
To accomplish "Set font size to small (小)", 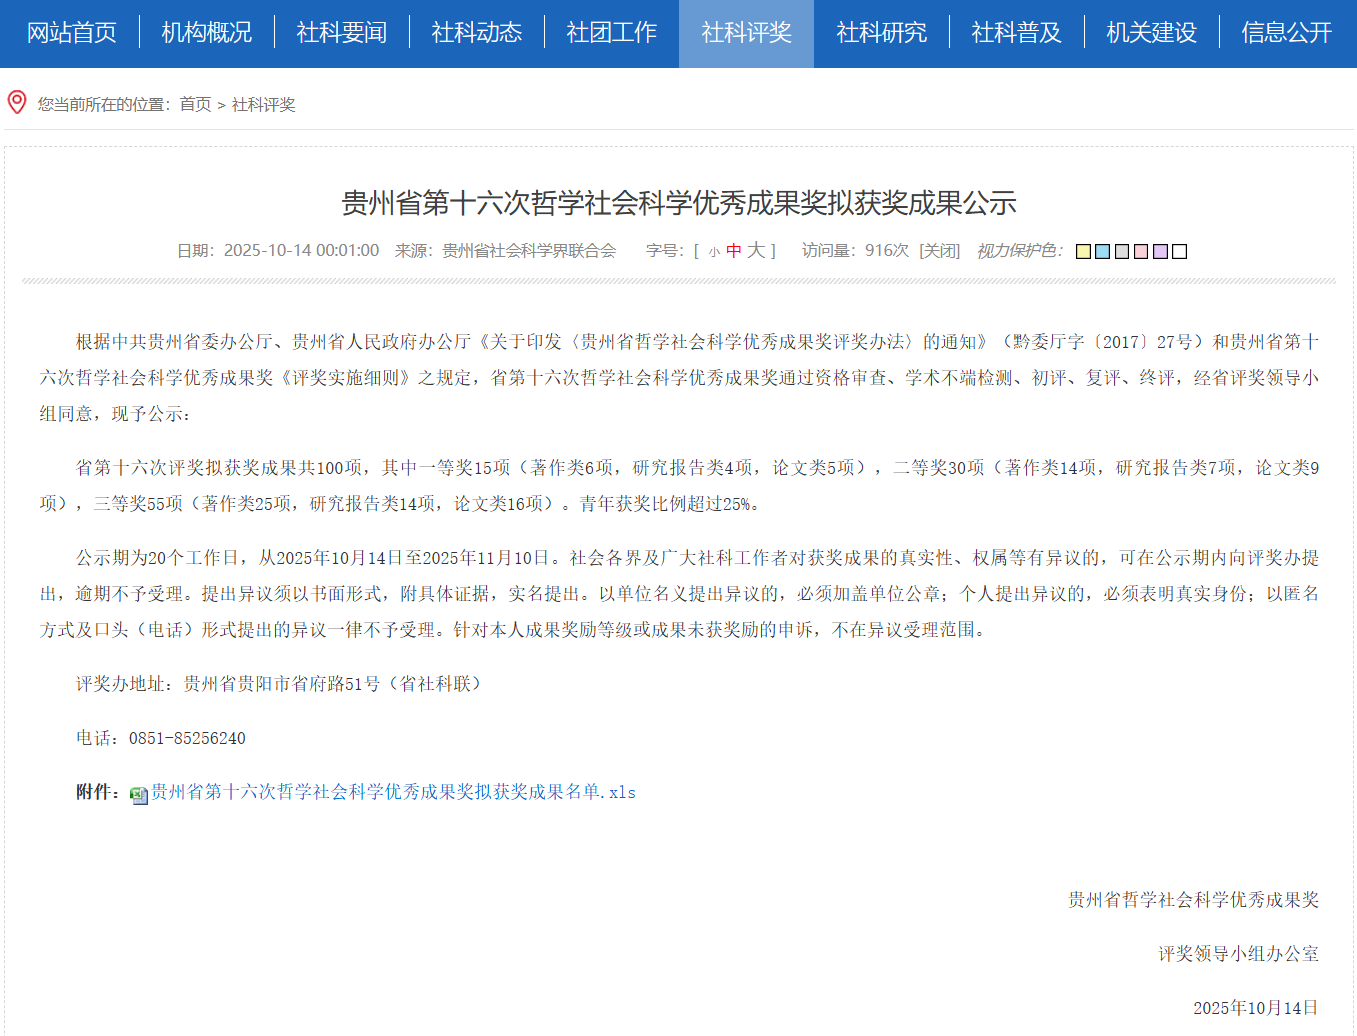I will 714,252.
